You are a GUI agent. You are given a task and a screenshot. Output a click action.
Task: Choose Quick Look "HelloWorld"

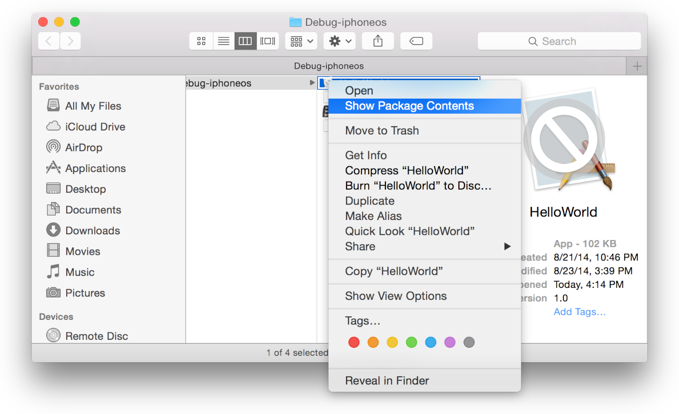coord(424,231)
